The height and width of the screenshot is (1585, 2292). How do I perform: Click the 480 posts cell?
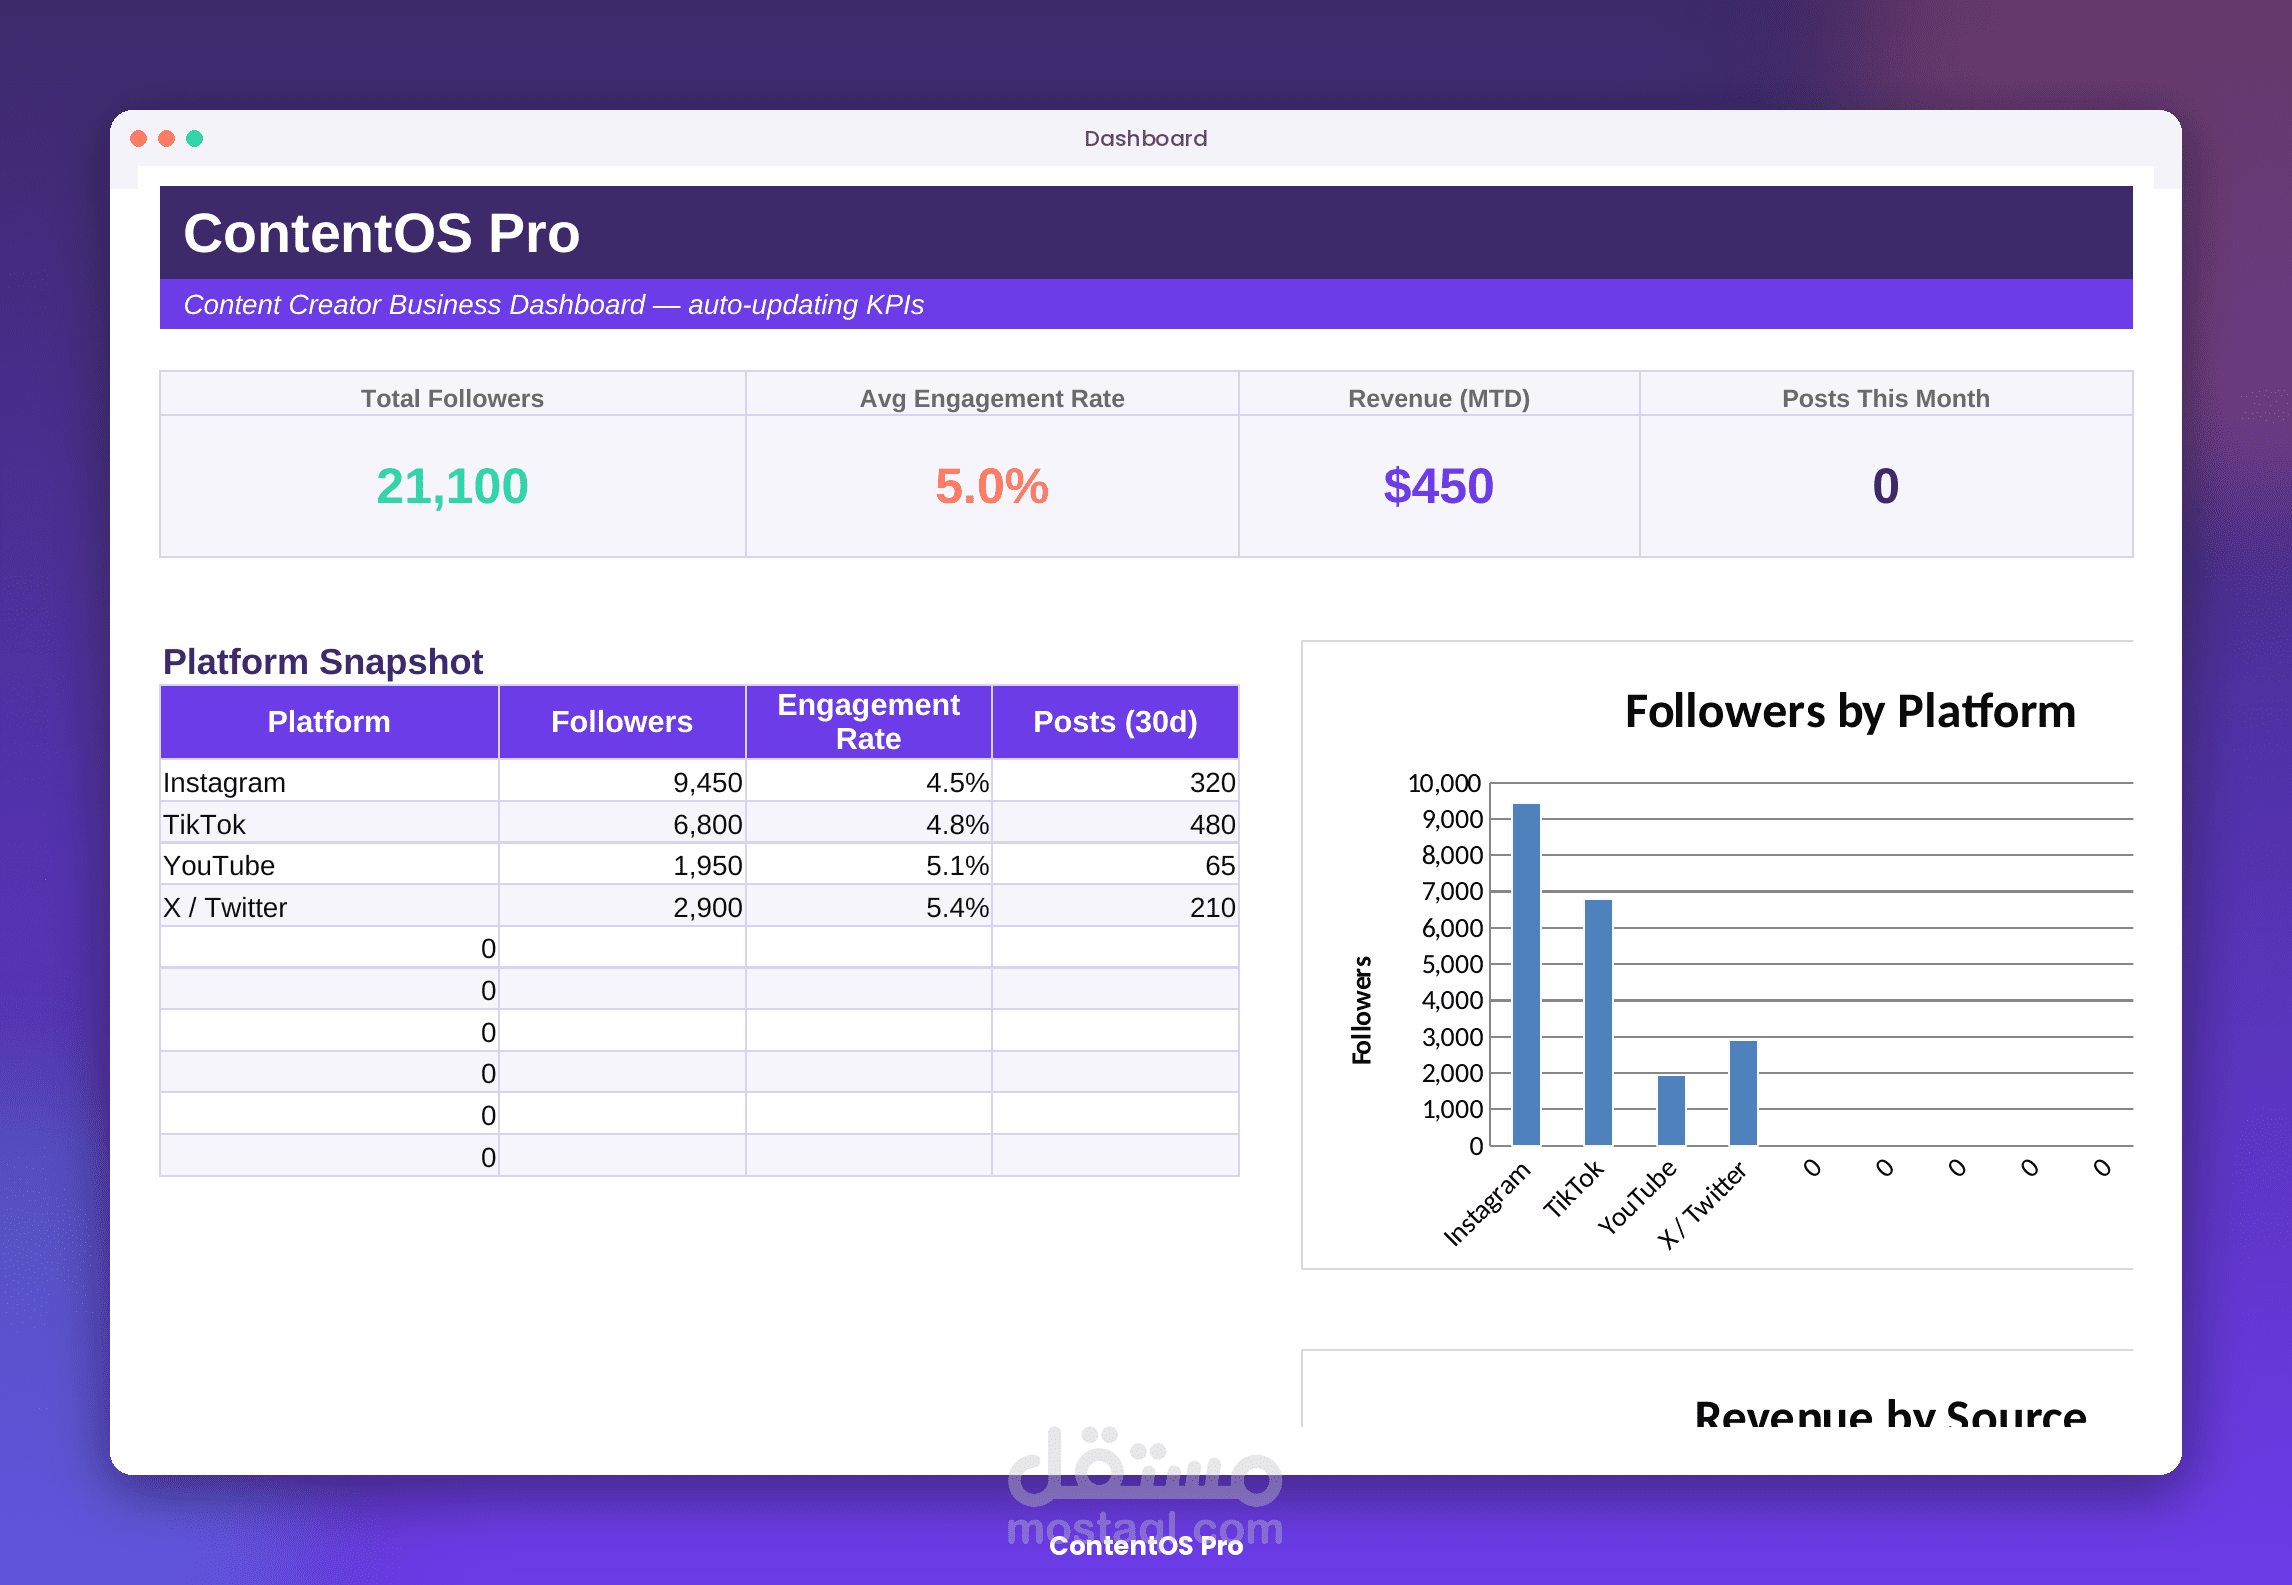coord(1115,824)
